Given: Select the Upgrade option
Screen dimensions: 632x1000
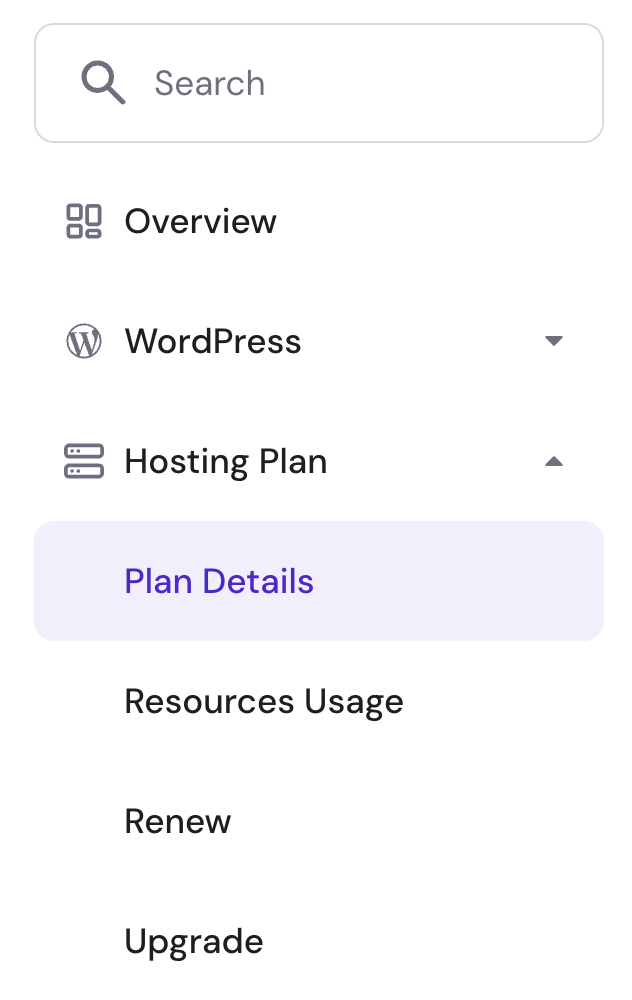Looking at the screenshot, I should [x=194, y=942].
